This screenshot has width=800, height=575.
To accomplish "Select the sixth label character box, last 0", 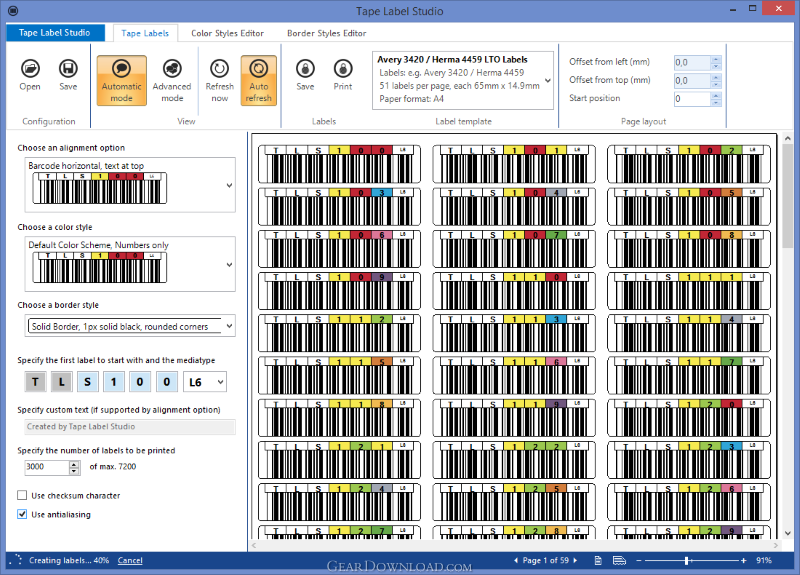I will click(166, 382).
